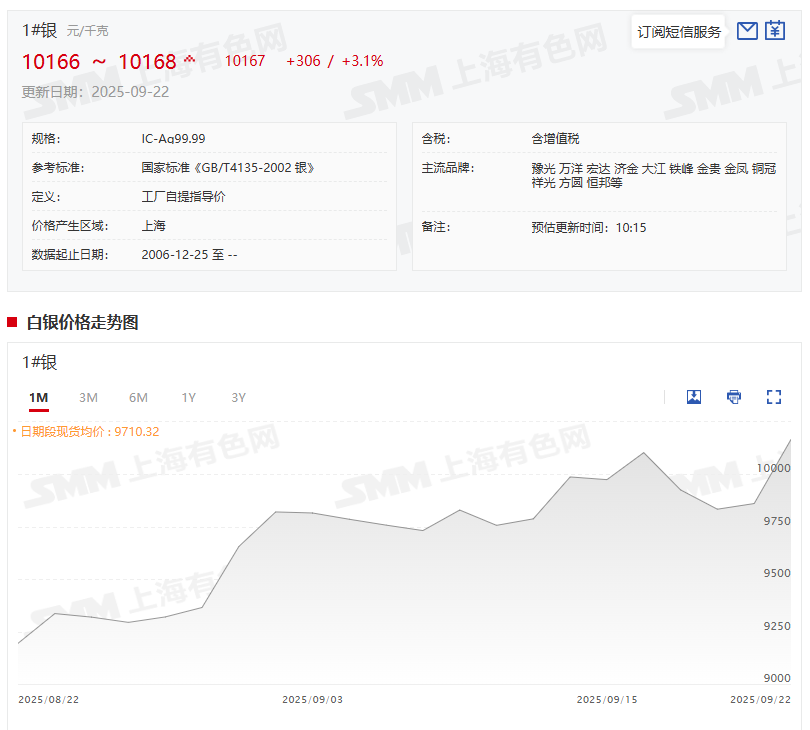Select the 1M time range tab
Image resolution: width=810 pixels, height=730 pixels.
click(x=38, y=398)
